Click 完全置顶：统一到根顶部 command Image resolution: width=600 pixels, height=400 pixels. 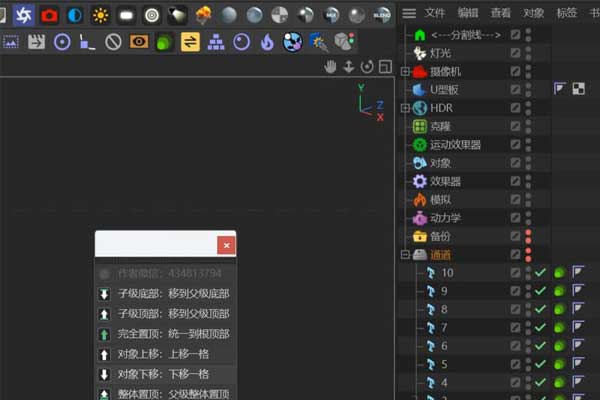point(165,334)
